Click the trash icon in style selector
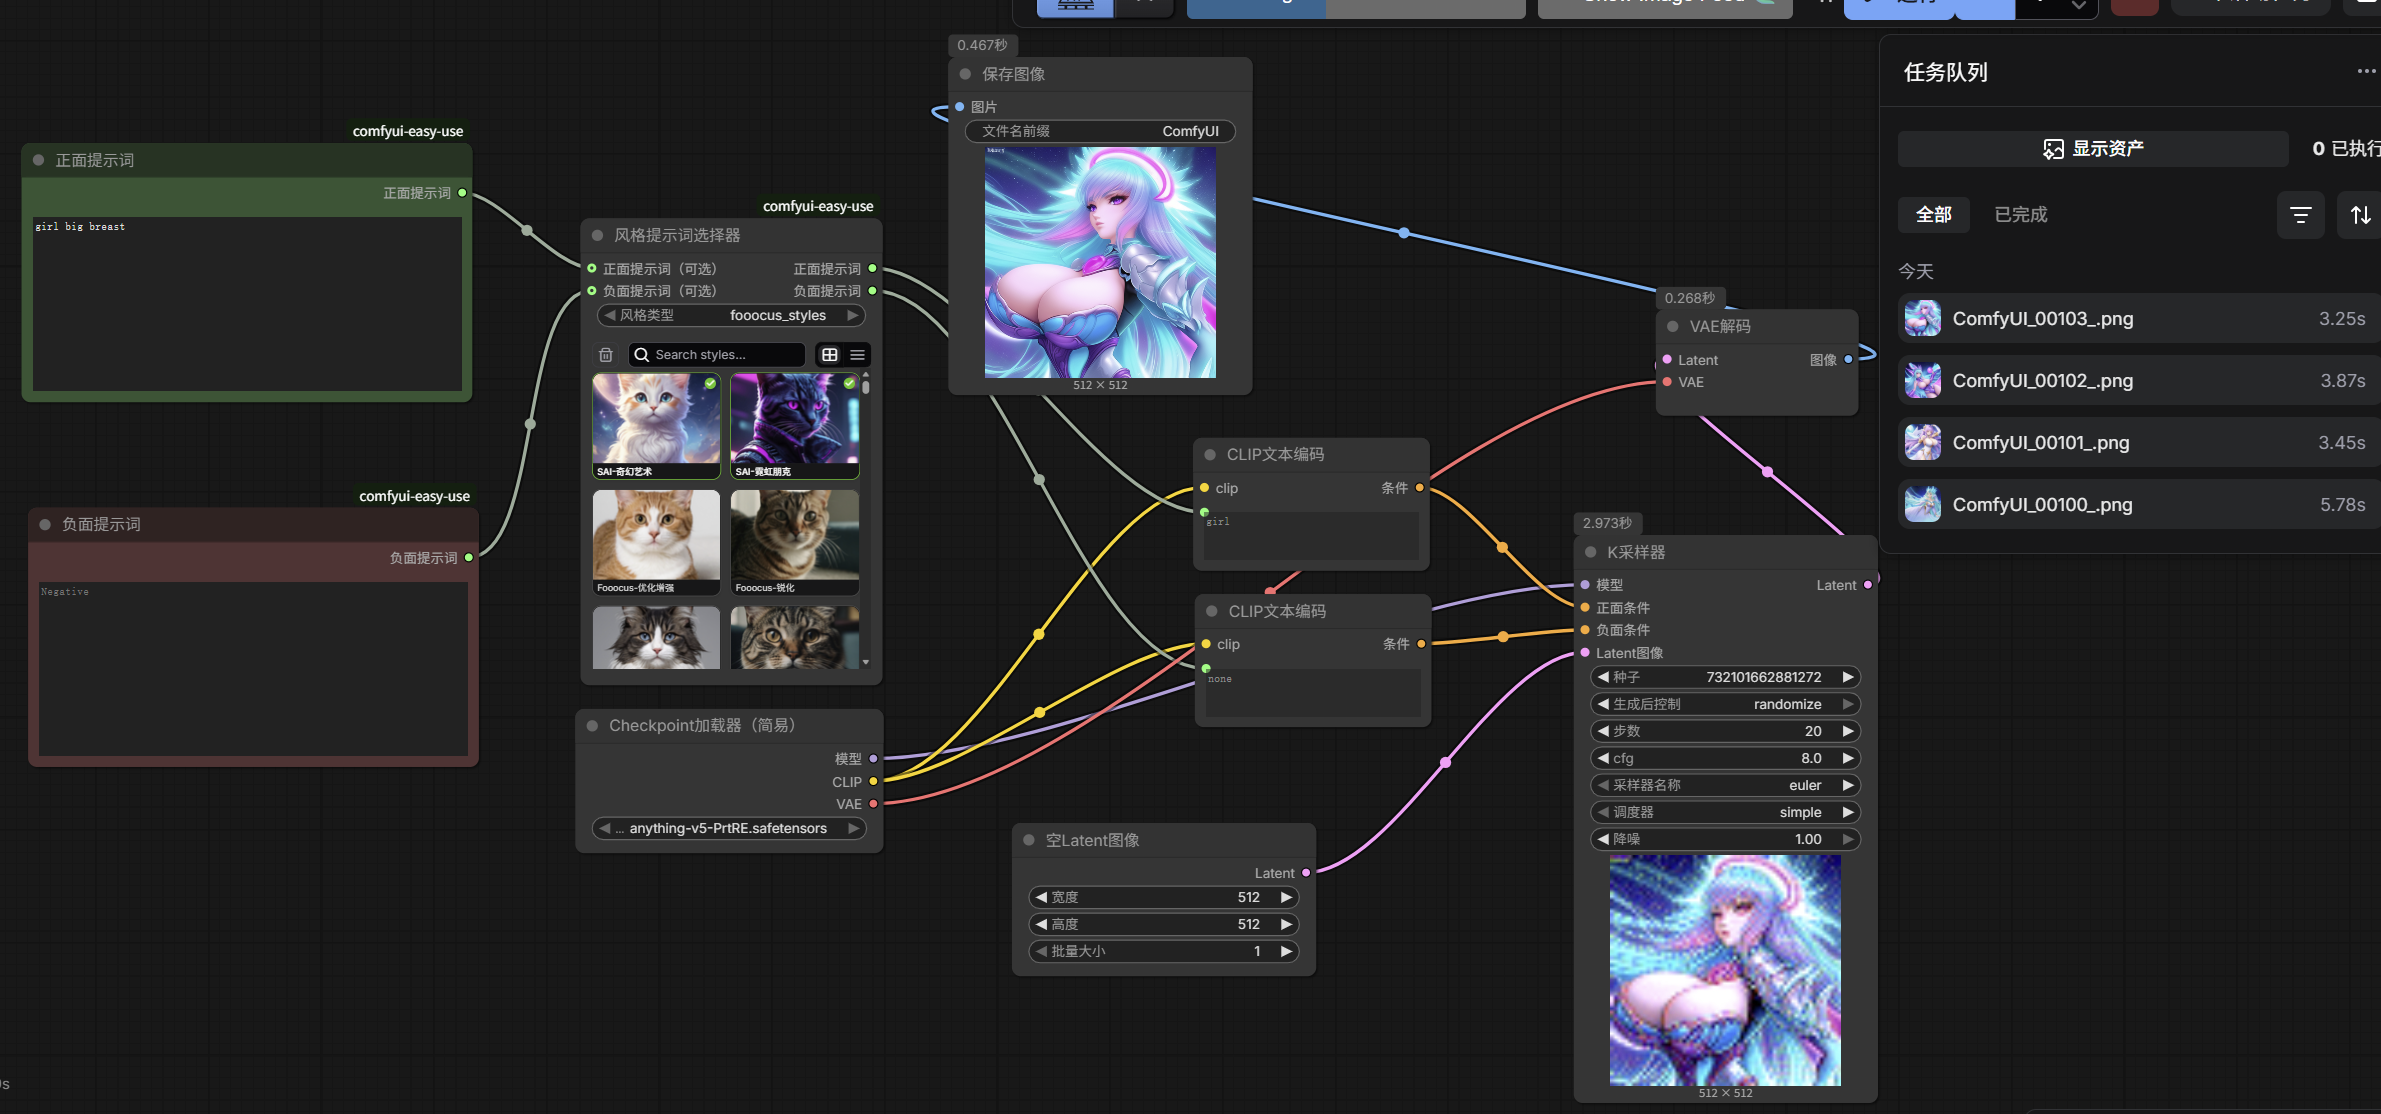 605,355
